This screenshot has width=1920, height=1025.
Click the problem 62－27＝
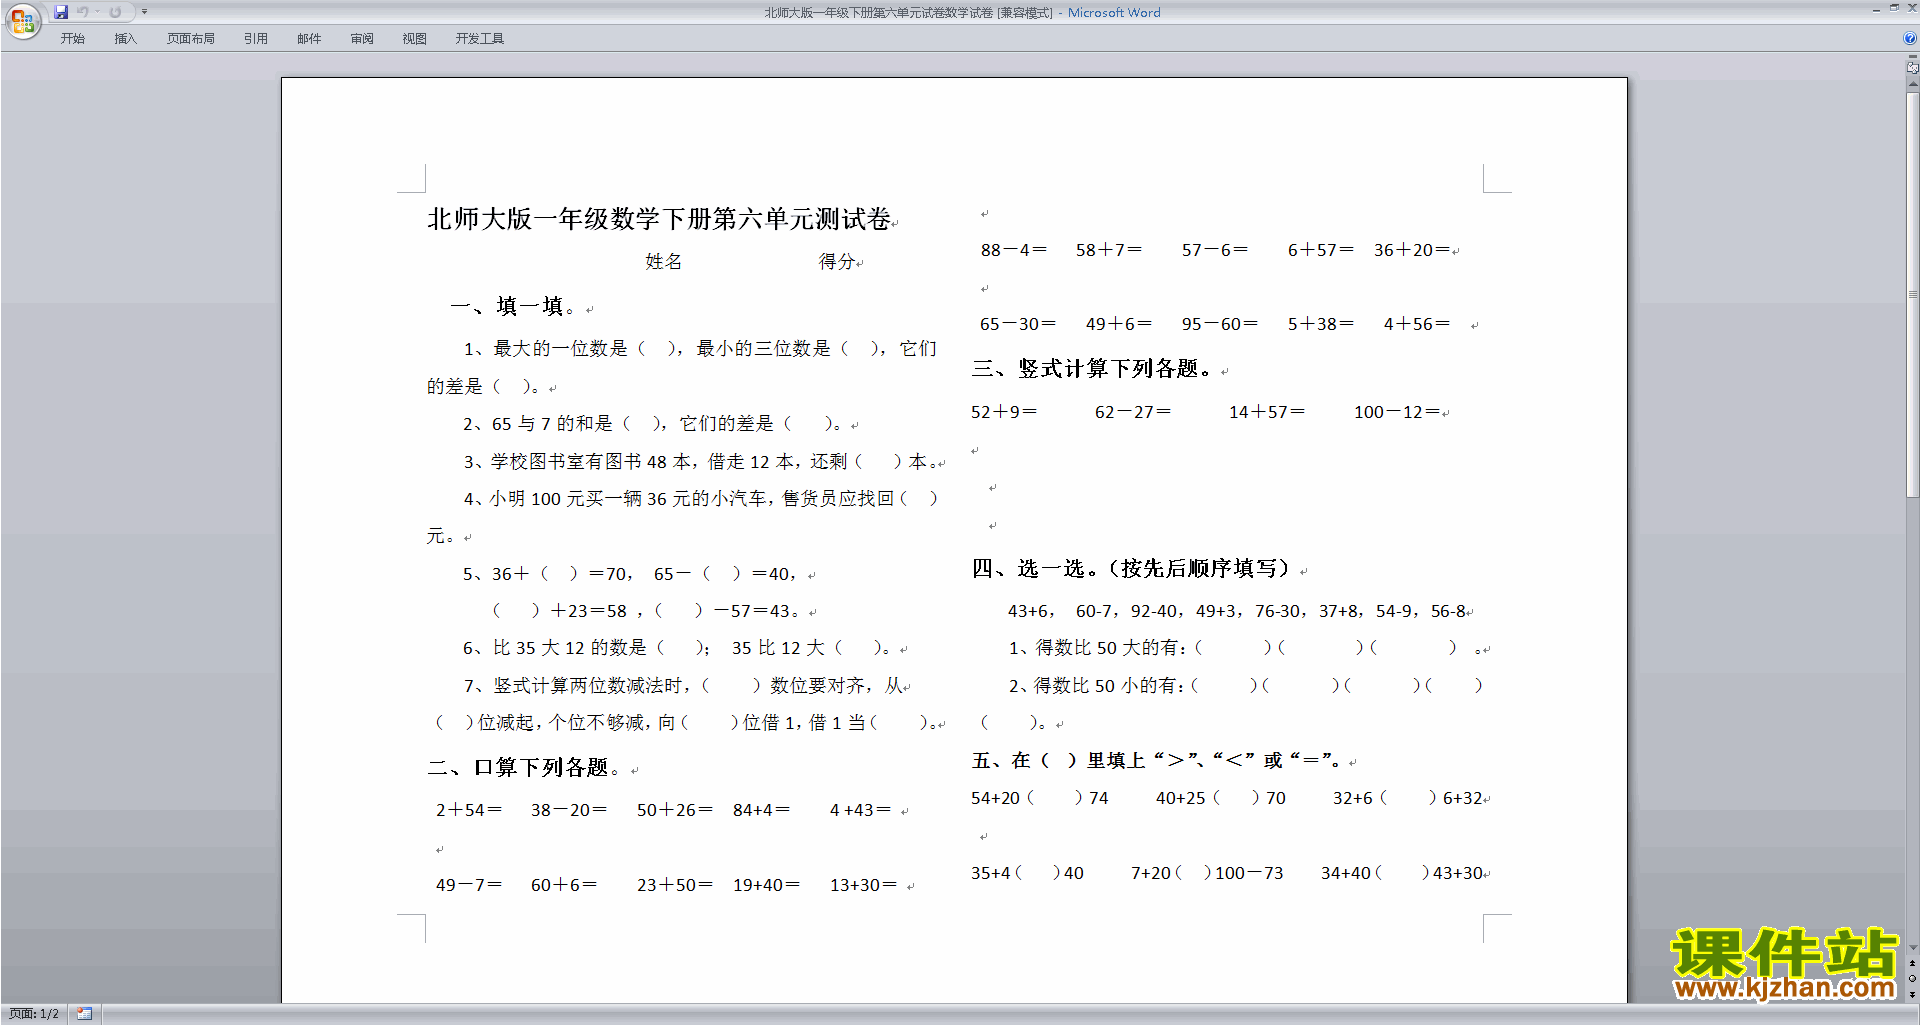(1133, 412)
